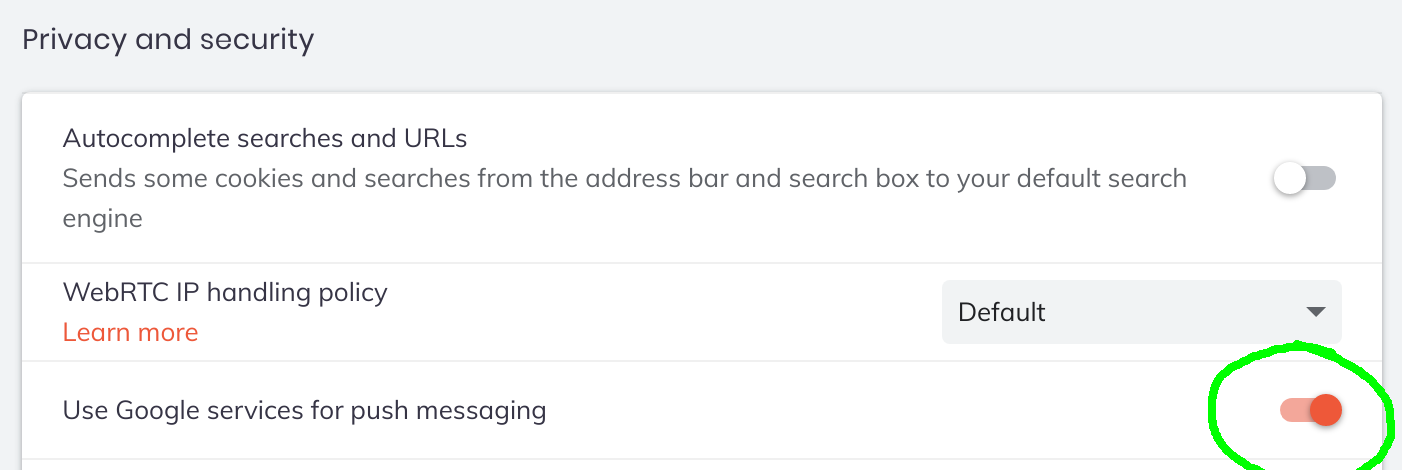The image size is (1402, 470).
Task: Click the word "Google" in the push messaging label
Action: tap(157, 410)
